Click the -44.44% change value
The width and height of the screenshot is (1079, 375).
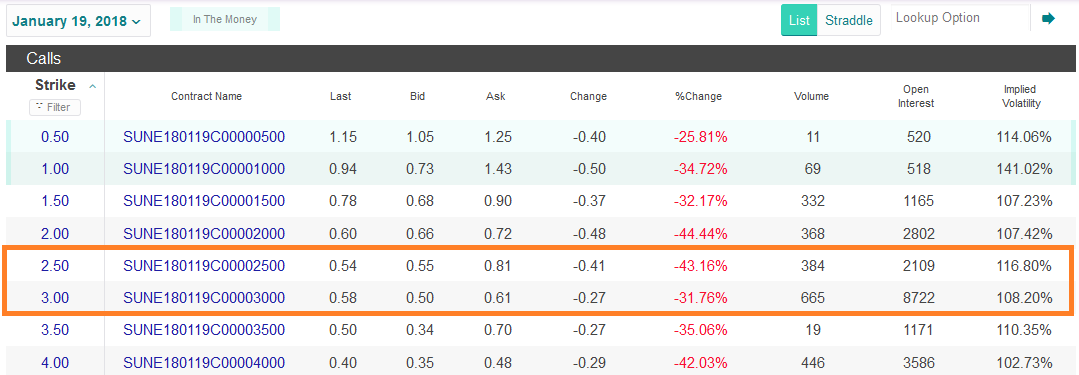pos(700,234)
